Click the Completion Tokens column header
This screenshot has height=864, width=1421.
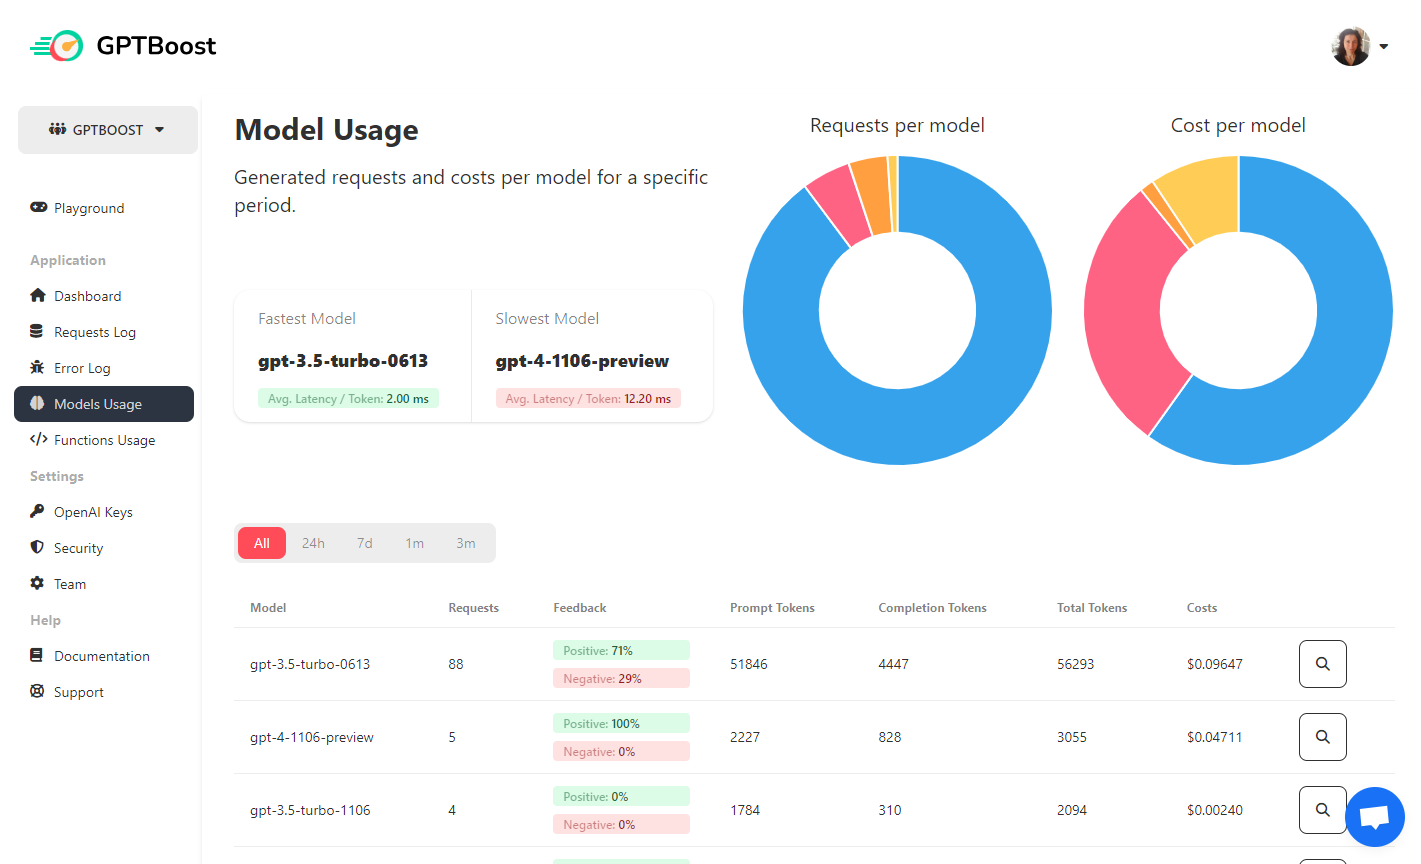(x=932, y=608)
